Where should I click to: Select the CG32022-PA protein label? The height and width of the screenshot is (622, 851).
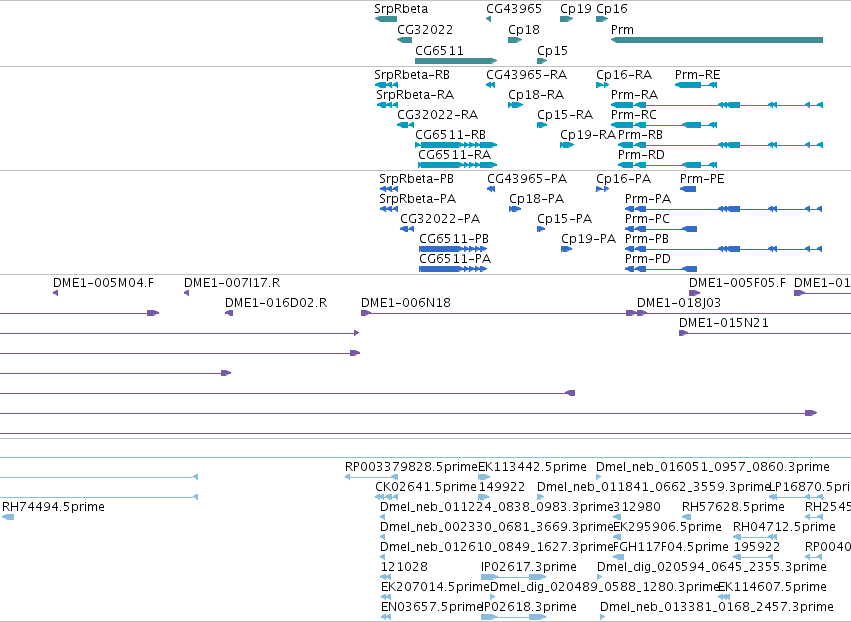[x=440, y=219]
